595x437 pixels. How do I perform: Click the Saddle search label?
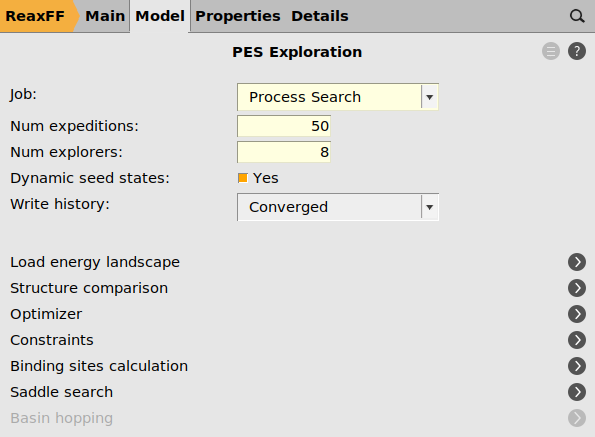pyautogui.click(x=61, y=392)
